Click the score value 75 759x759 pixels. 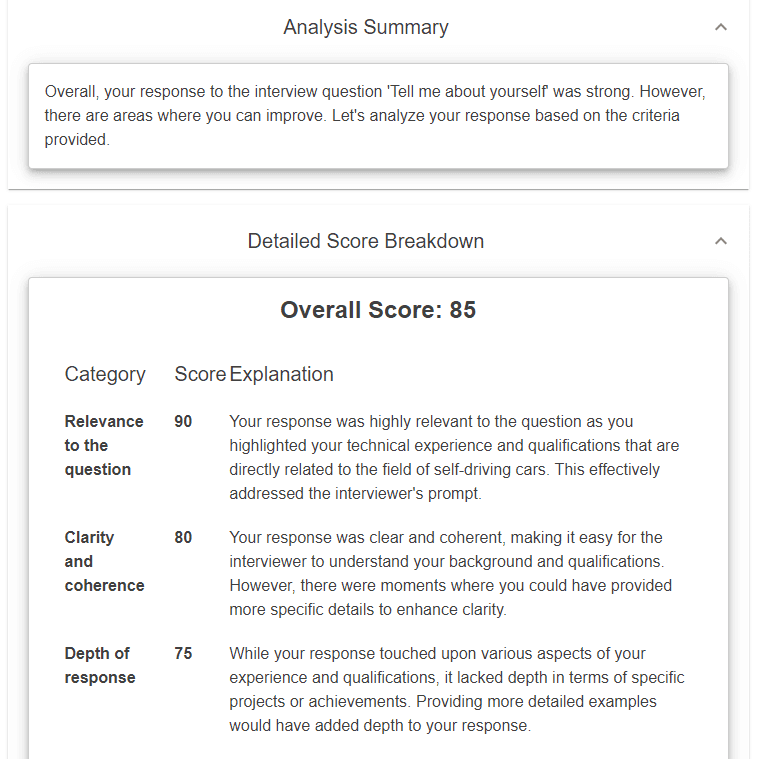183,653
